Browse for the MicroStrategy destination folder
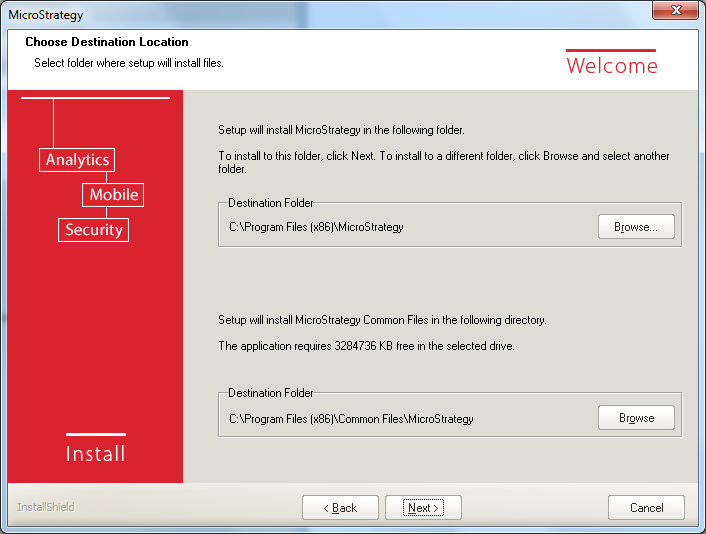Image resolution: width=706 pixels, height=534 pixels. (636, 227)
